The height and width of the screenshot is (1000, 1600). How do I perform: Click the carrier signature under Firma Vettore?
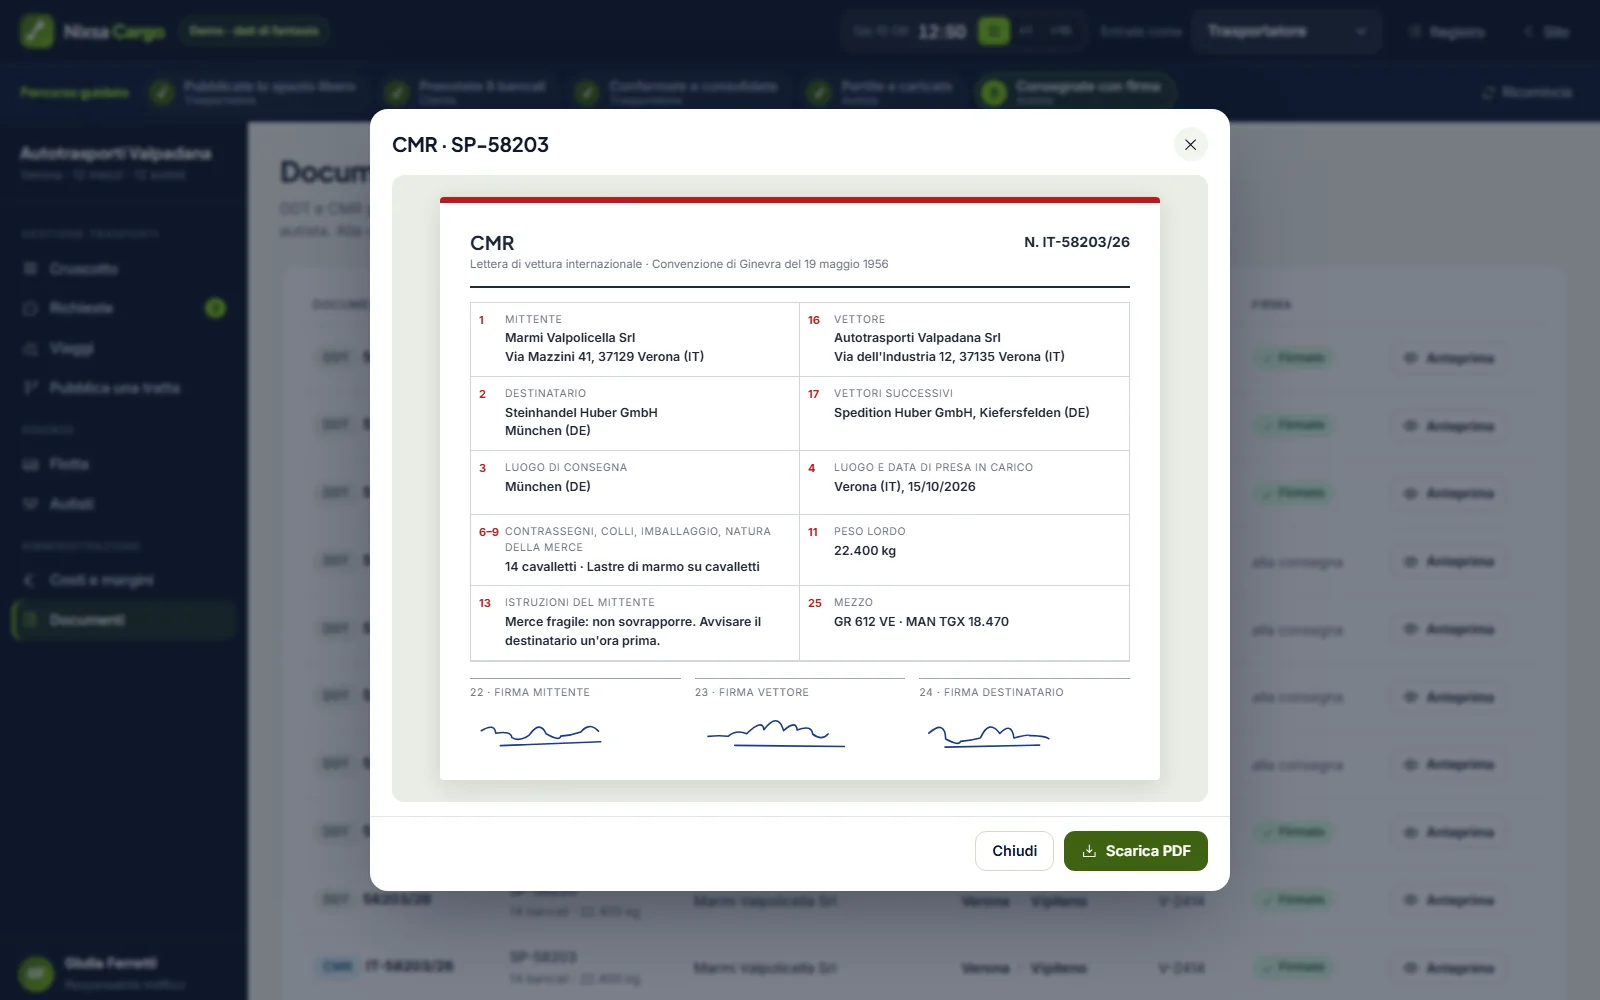coord(776,734)
